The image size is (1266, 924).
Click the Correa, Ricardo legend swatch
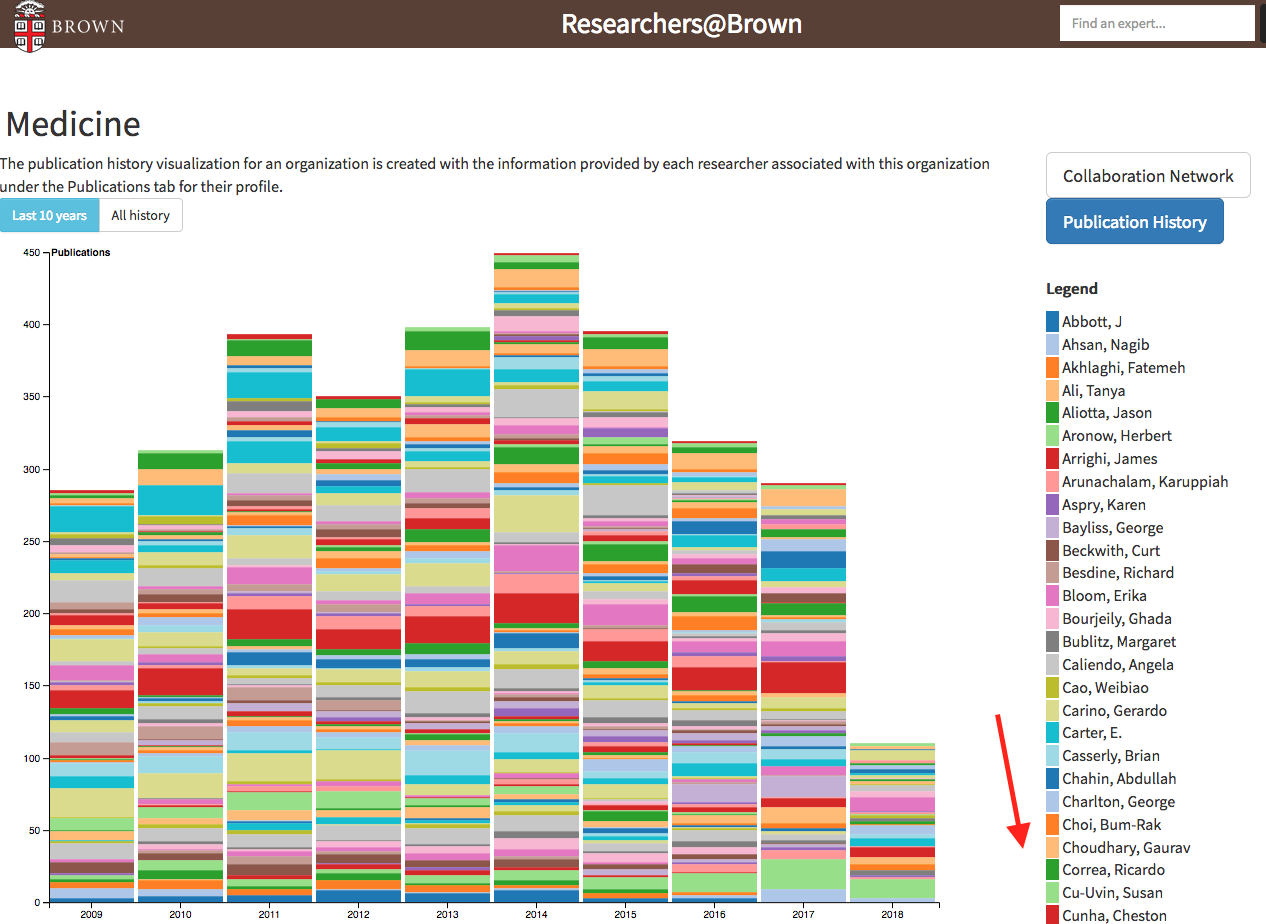[x=1052, y=870]
